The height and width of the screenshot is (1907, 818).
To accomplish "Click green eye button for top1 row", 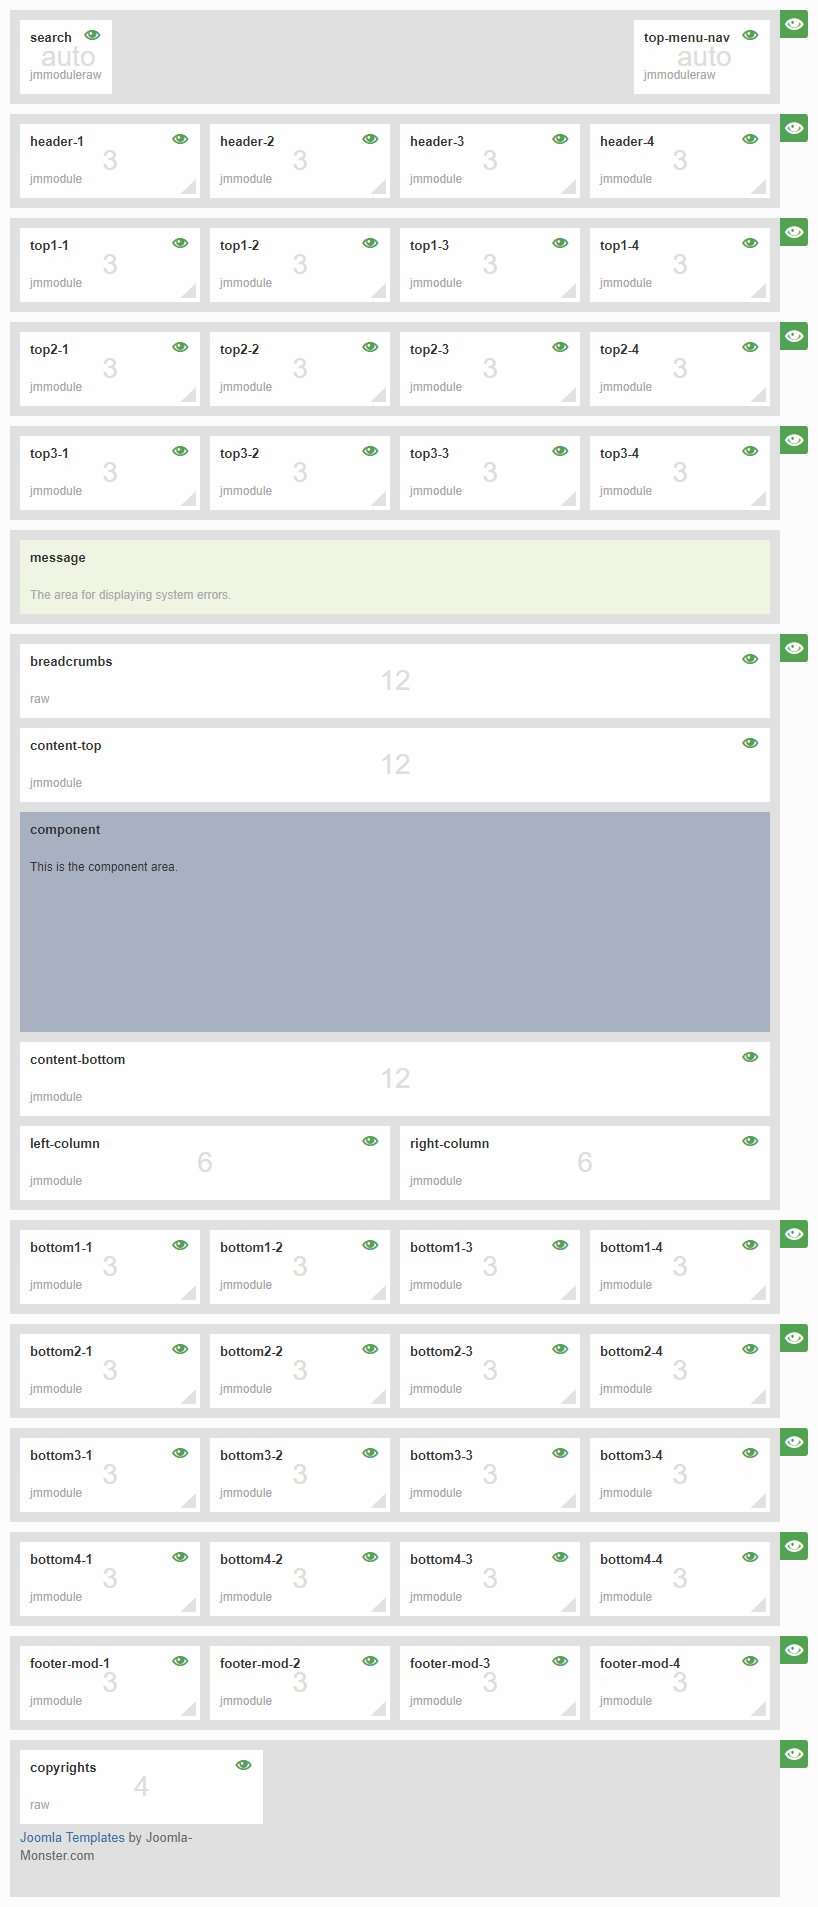I will [x=794, y=232].
